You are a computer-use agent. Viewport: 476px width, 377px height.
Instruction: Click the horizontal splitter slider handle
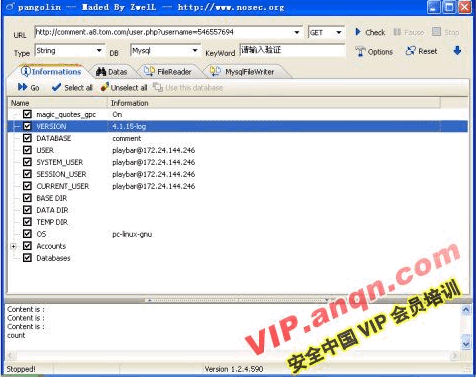click(238, 300)
